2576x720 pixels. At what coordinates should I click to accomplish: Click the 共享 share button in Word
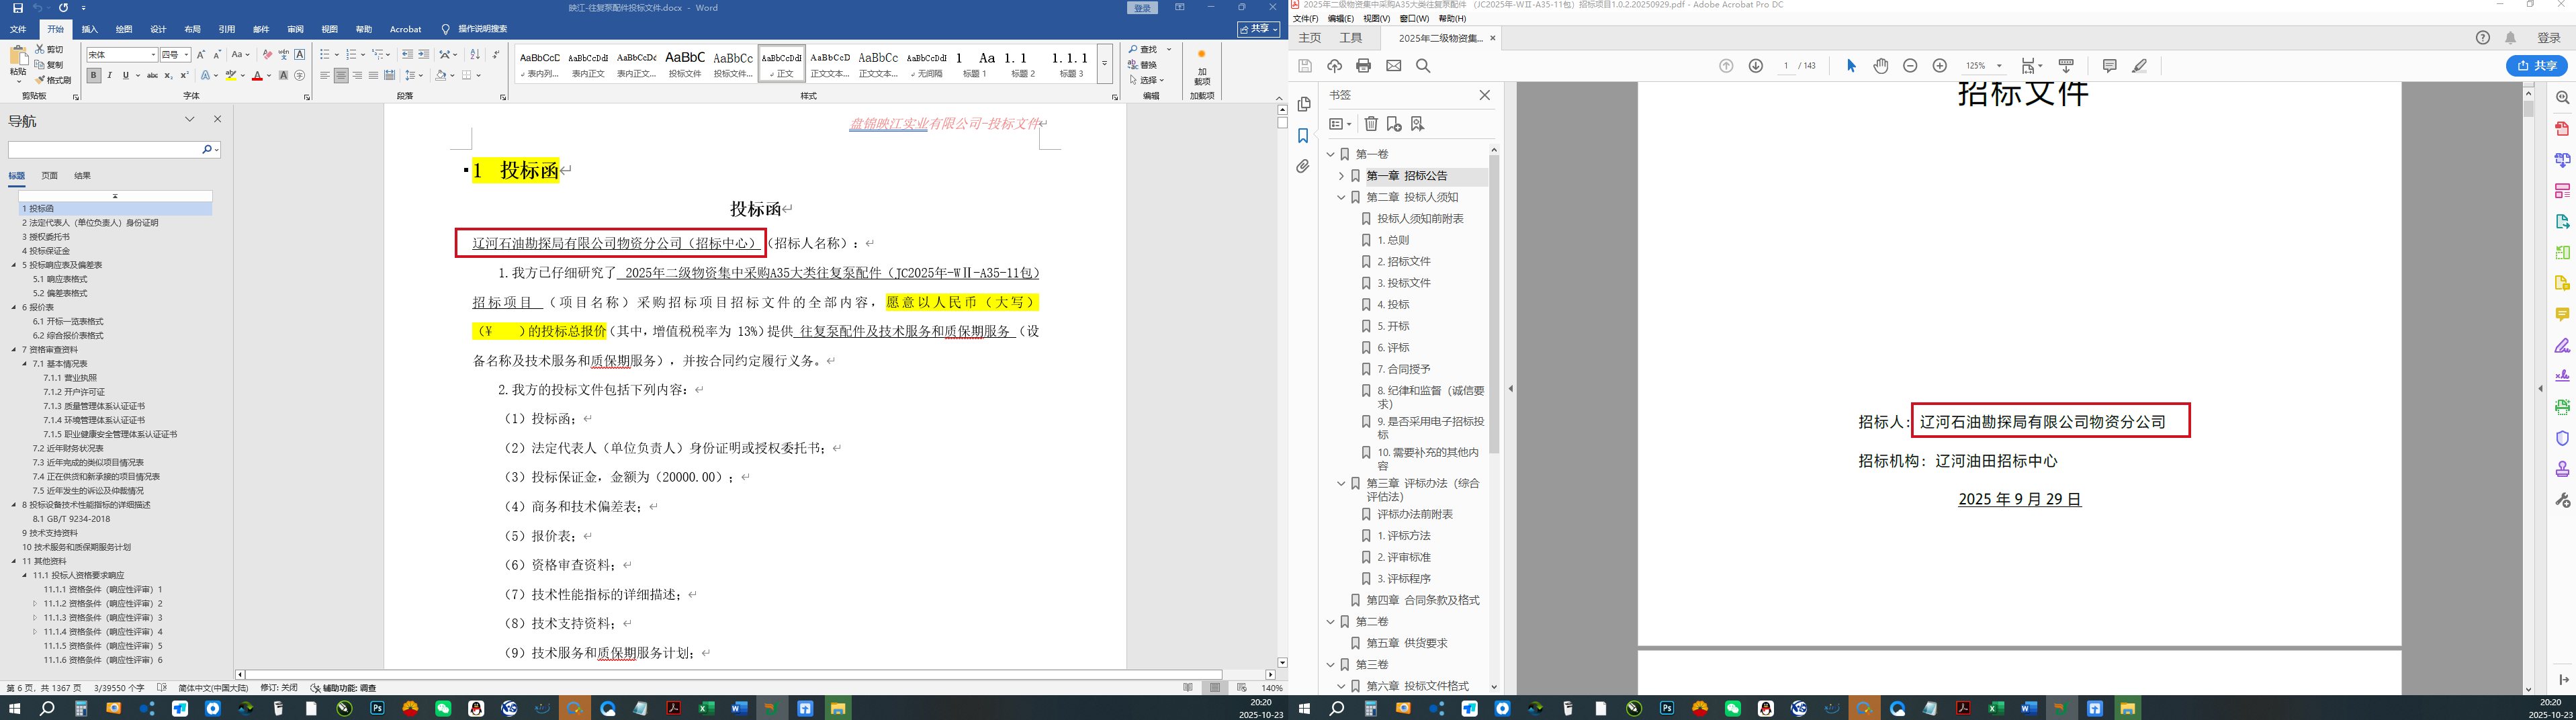pyautogui.click(x=1258, y=29)
